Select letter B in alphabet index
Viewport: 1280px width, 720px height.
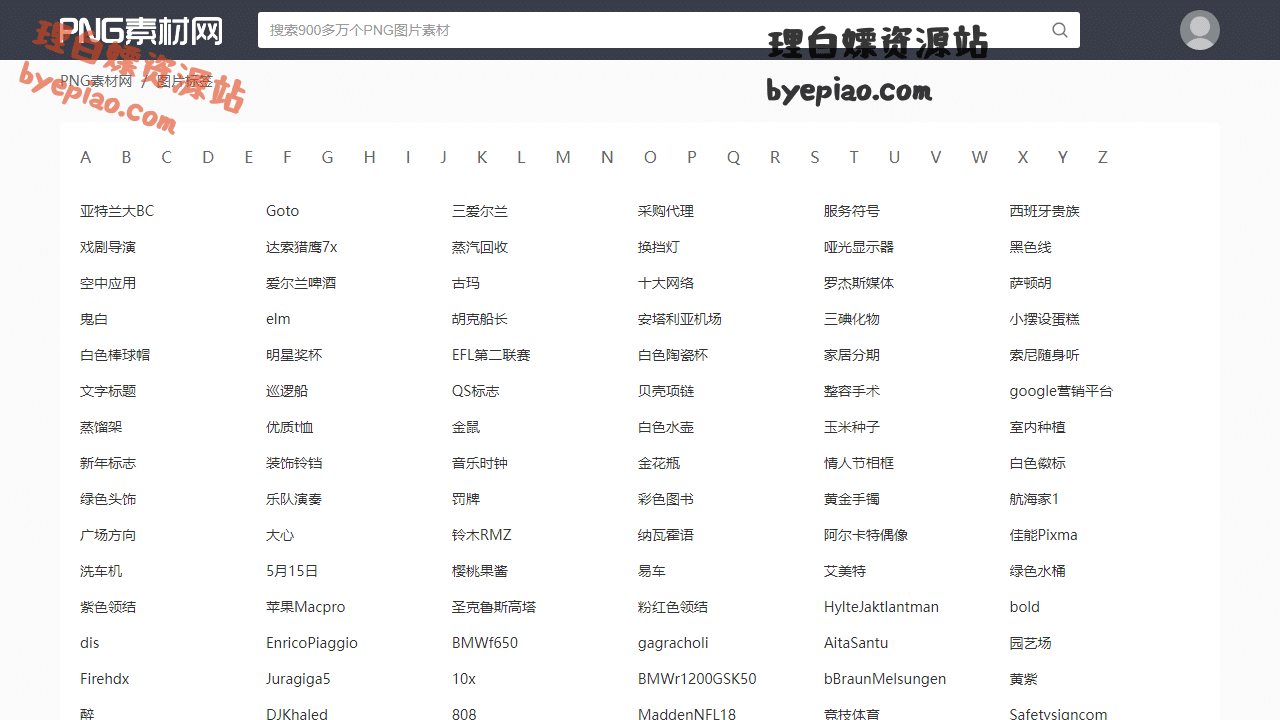(126, 157)
